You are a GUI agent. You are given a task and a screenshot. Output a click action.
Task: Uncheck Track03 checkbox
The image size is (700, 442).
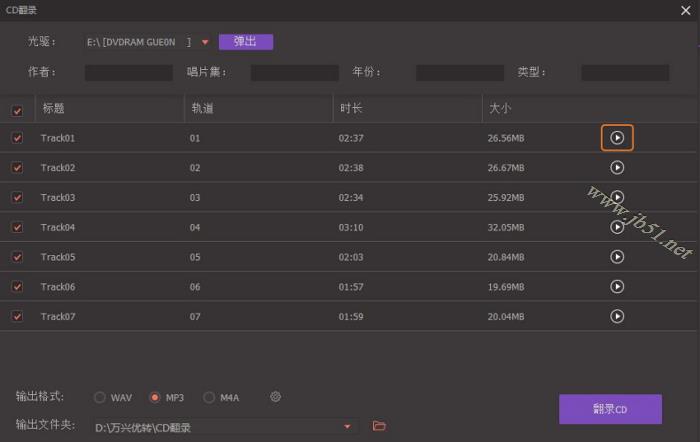tap(17, 197)
